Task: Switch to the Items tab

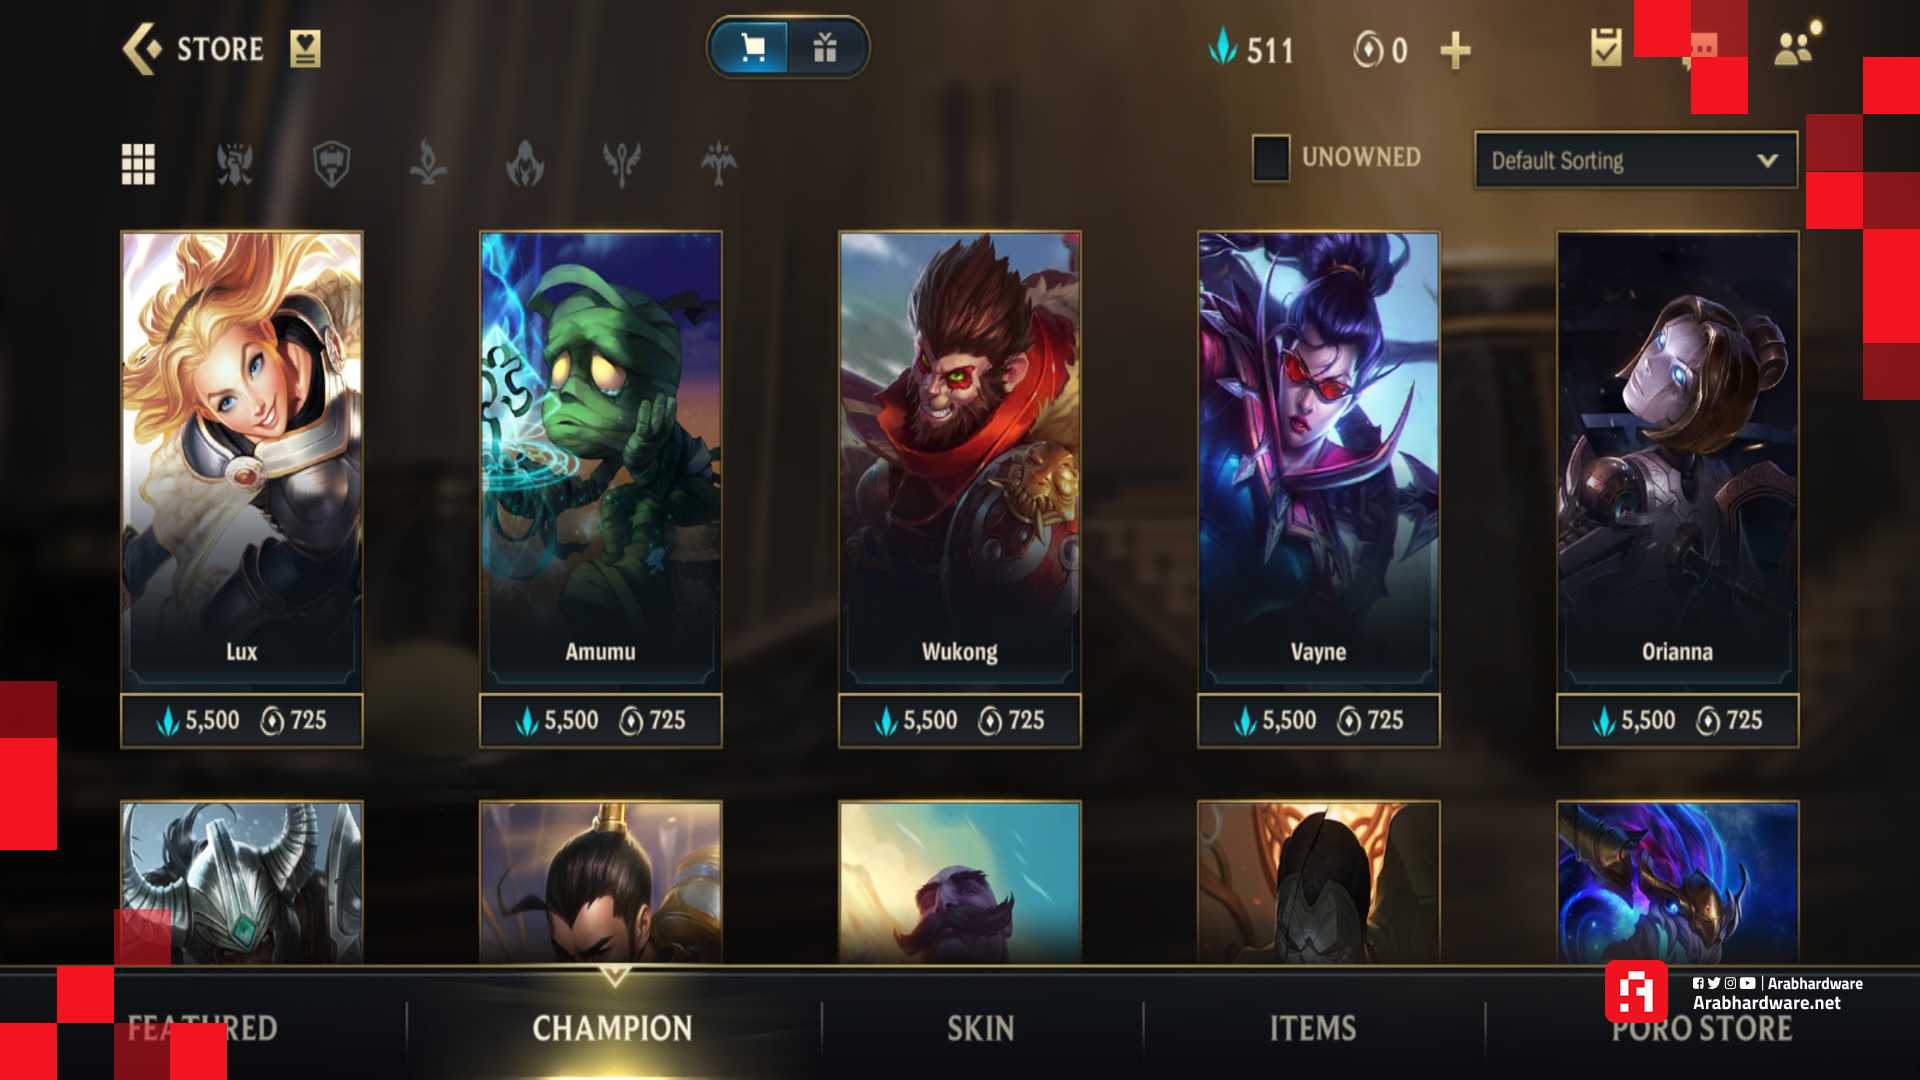Action: coord(1313,1028)
